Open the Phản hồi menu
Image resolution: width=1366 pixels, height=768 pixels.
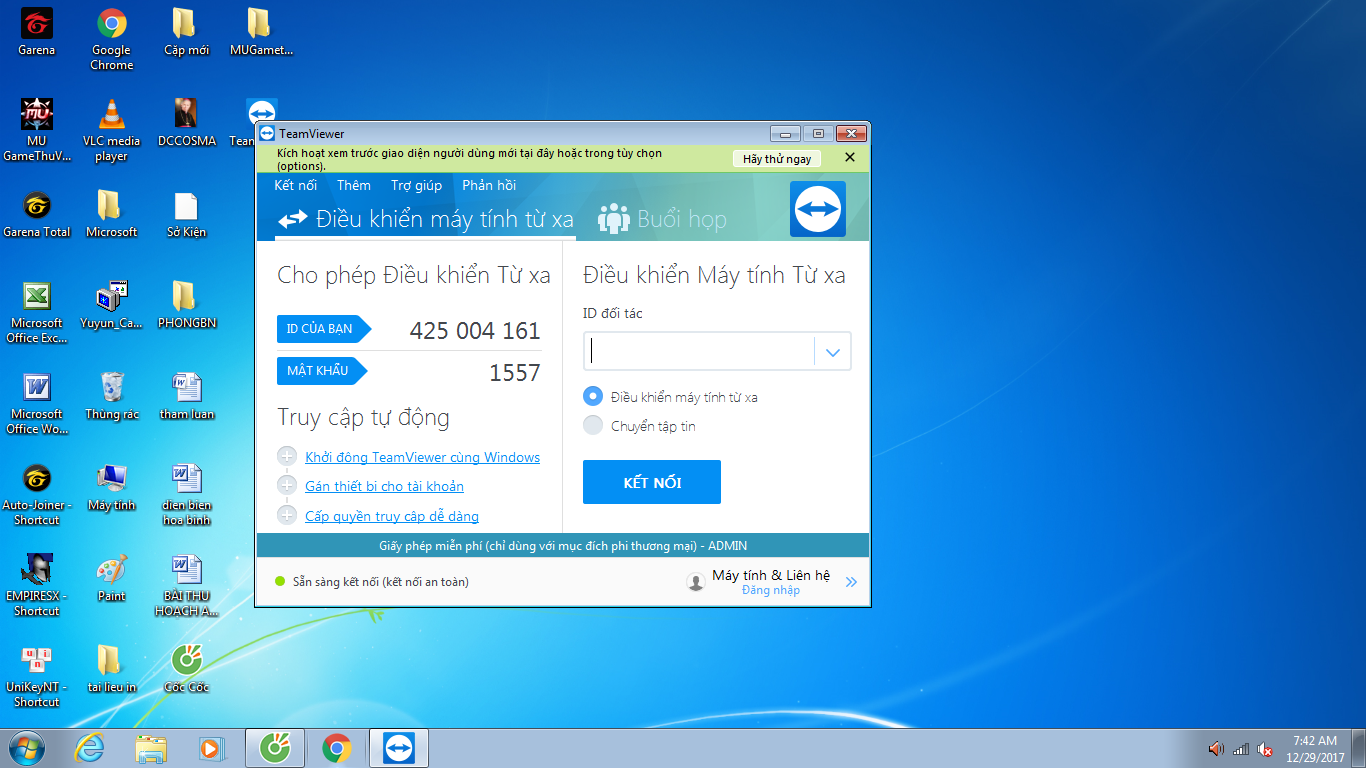point(489,185)
